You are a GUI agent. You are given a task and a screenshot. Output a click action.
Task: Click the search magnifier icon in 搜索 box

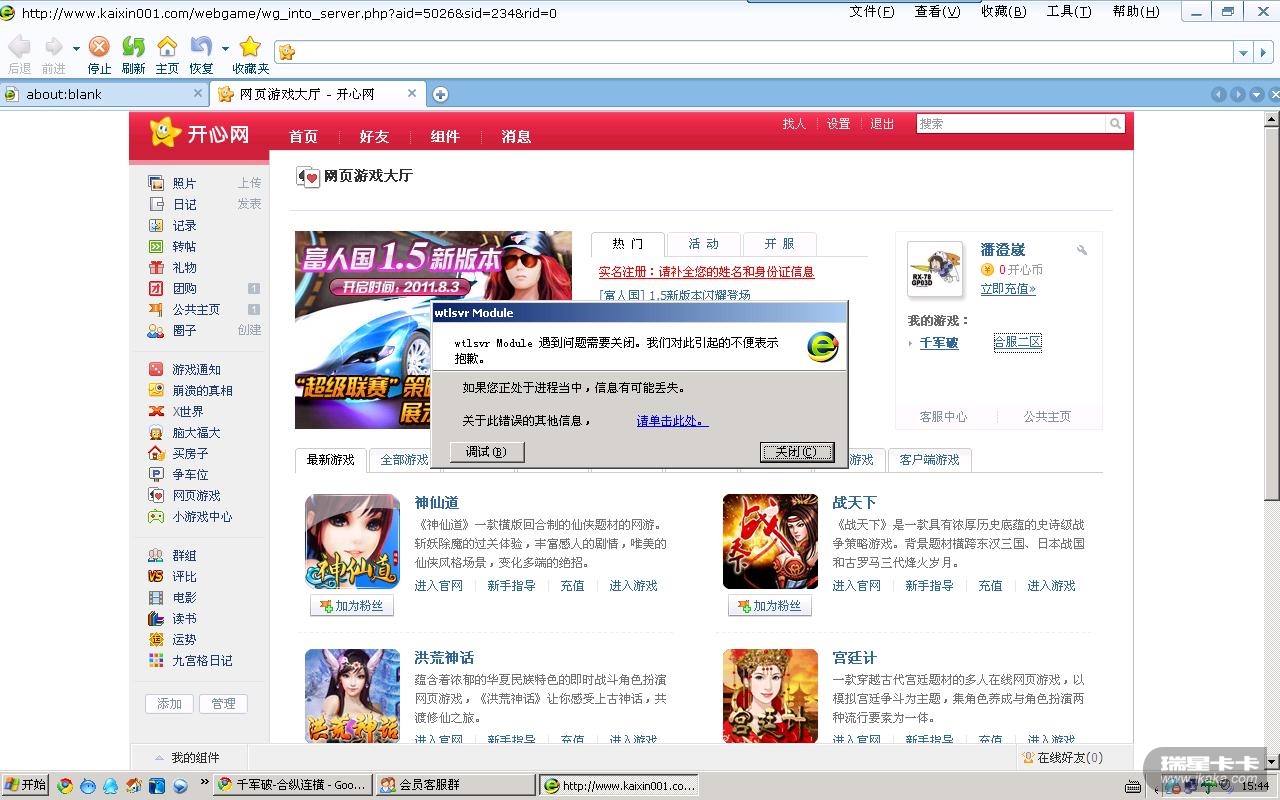[1115, 123]
